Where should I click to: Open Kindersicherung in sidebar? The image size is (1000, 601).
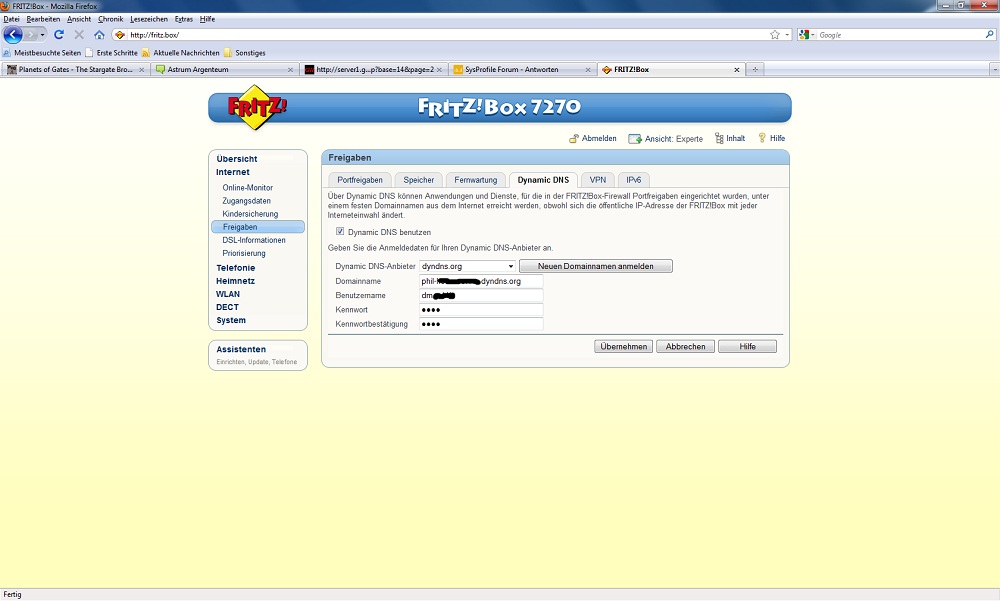click(x=250, y=214)
